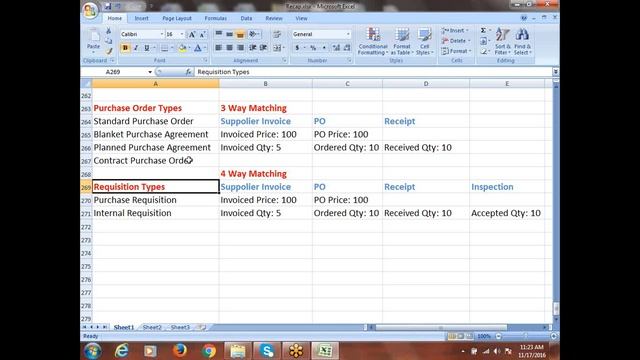Apply the font color

point(198,48)
